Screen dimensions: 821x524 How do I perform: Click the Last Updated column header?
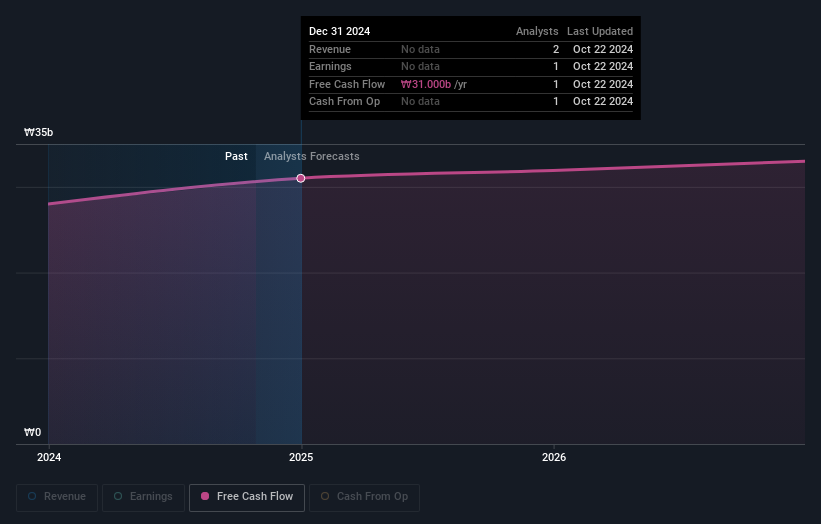tap(600, 31)
